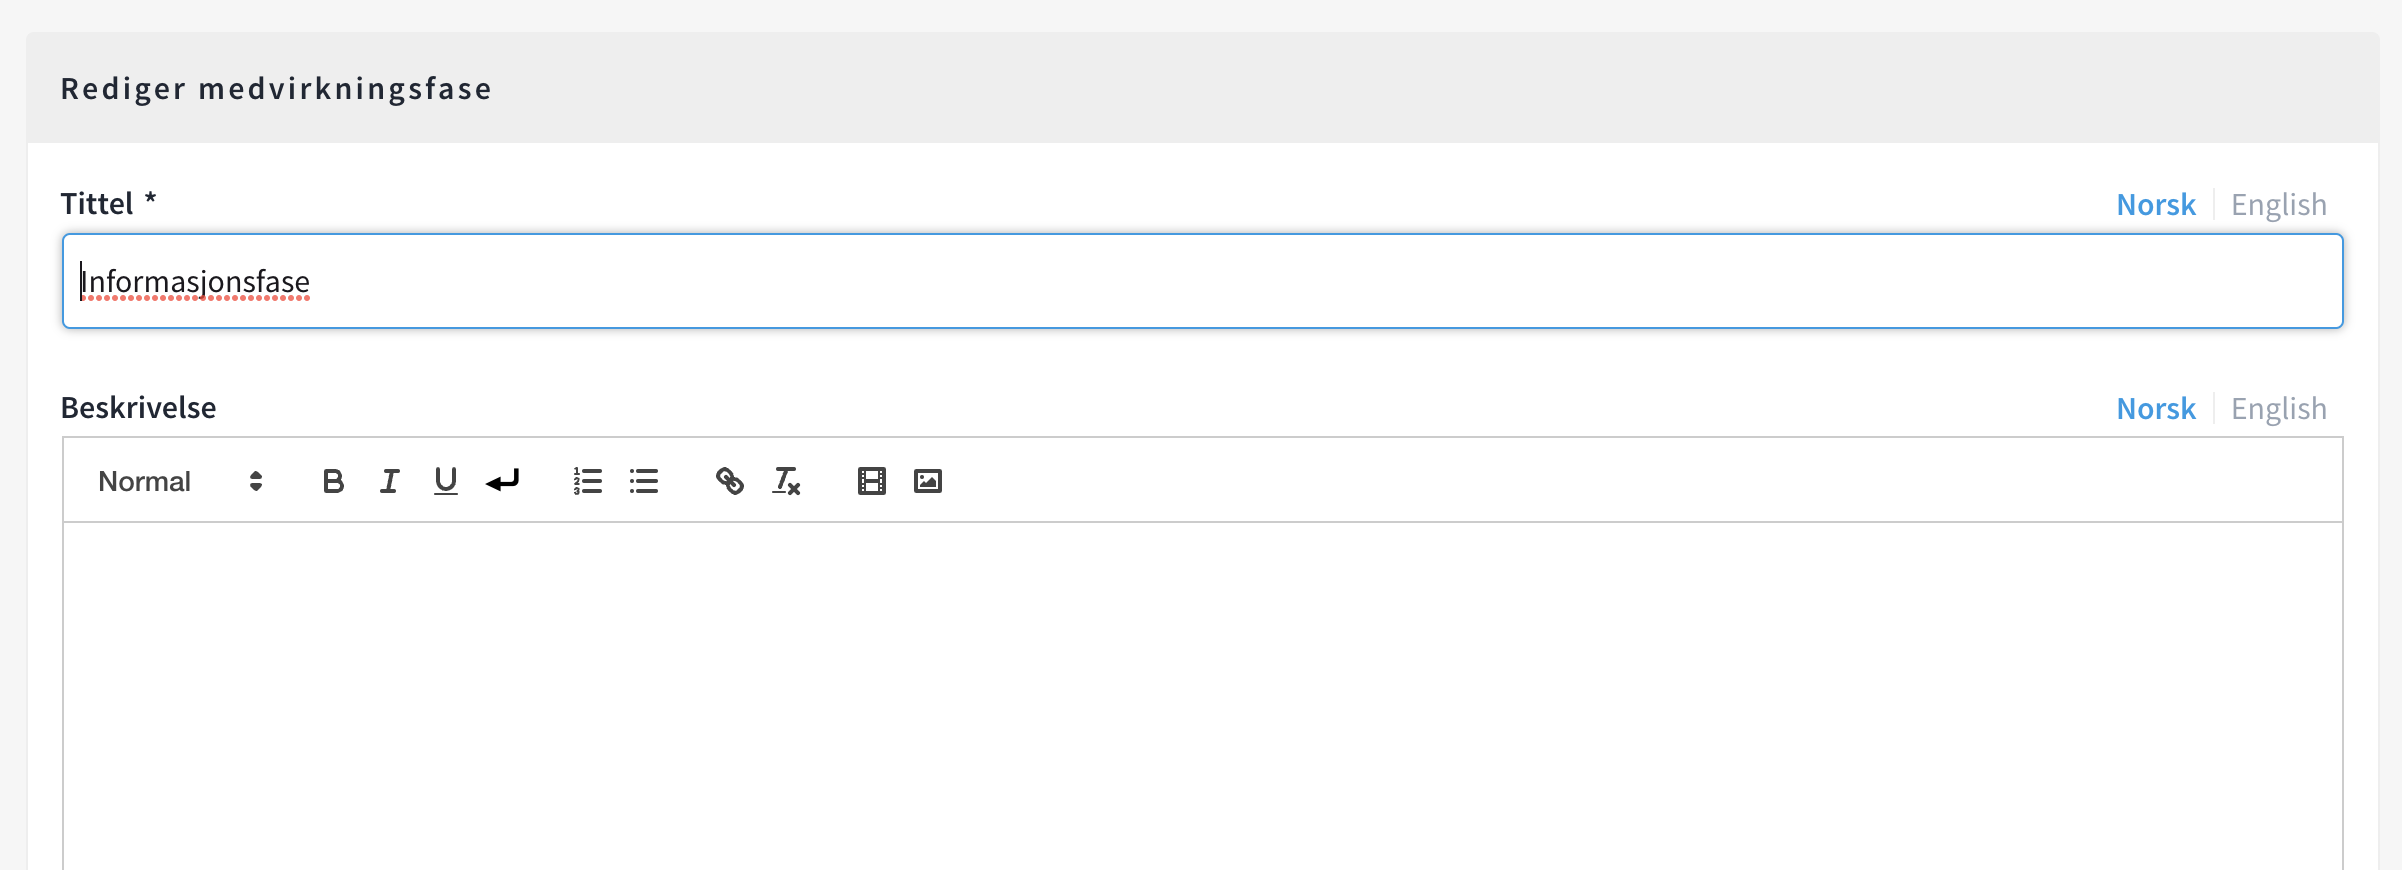Image resolution: width=2402 pixels, height=870 pixels.
Task: Toggle bold formatting in description editor
Action: coord(333,482)
